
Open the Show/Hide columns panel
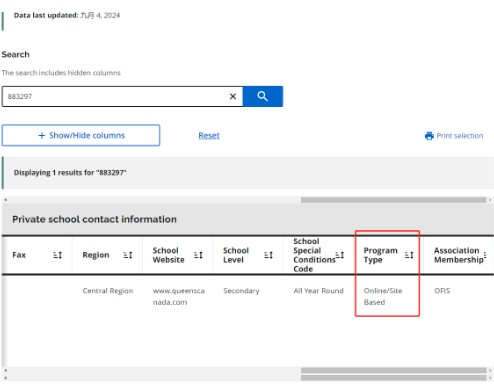[x=81, y=135]
